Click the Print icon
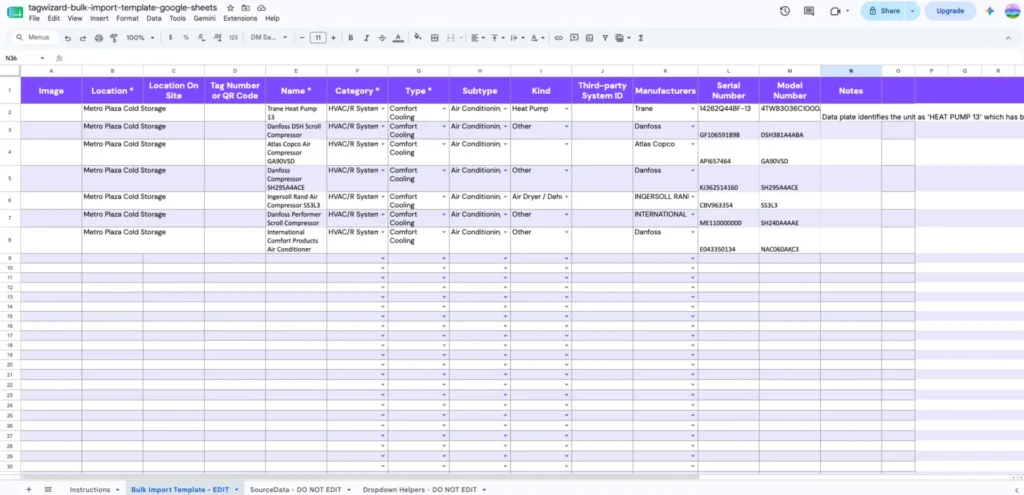1024x495 pixels. point(99,38)
